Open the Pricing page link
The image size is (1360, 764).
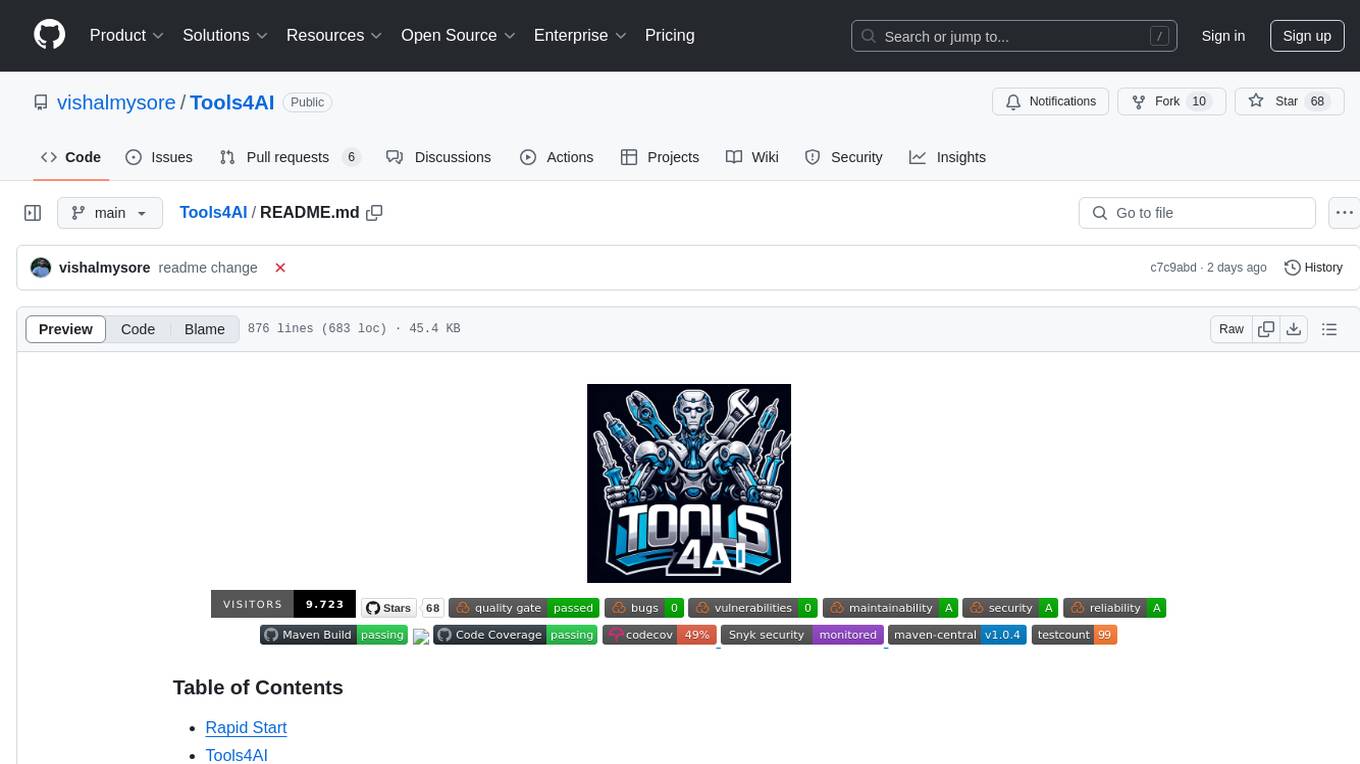[670, 35]
